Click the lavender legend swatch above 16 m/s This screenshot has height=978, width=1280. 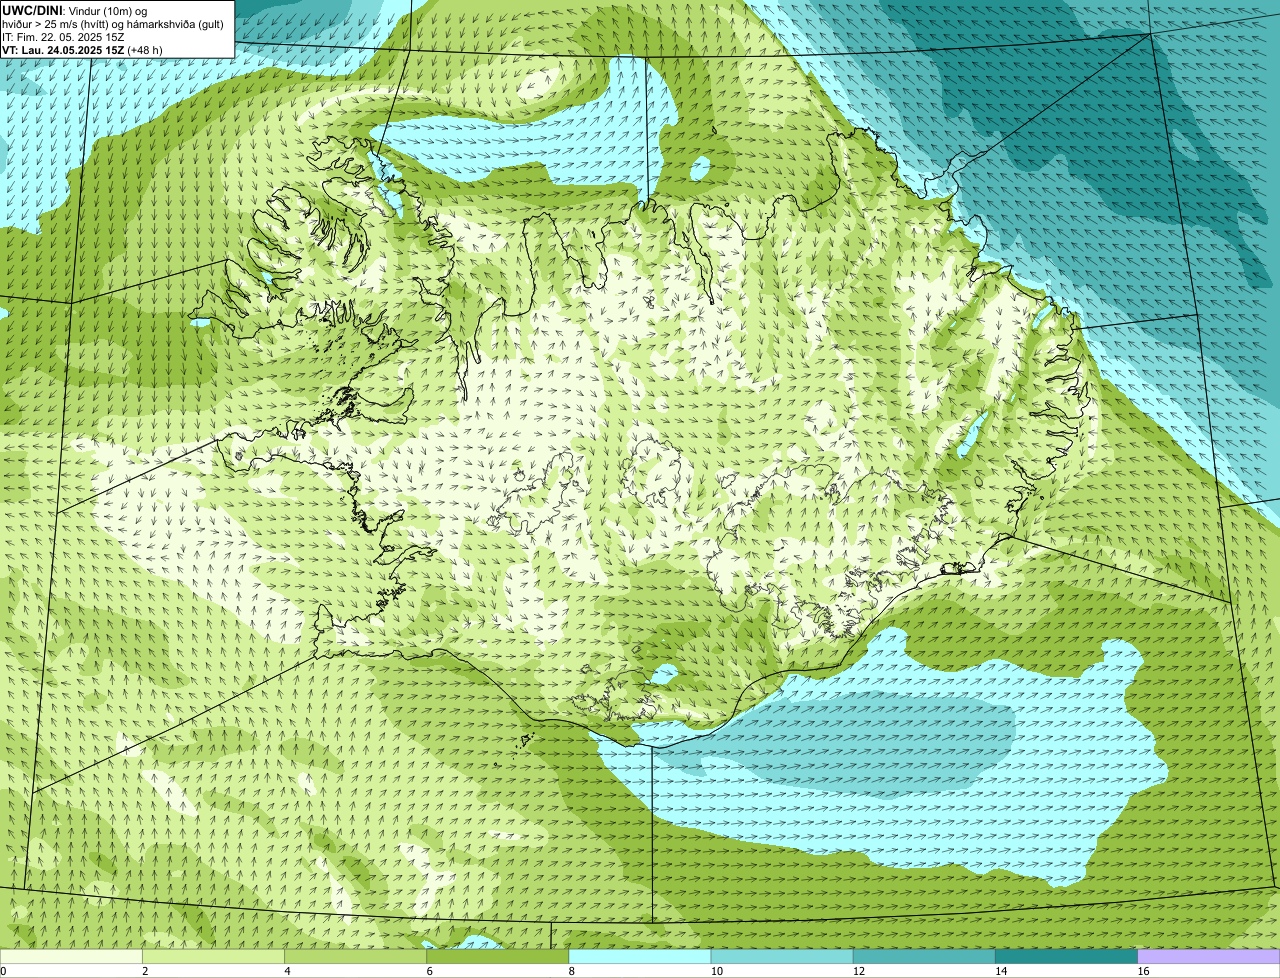[1209, 956]
